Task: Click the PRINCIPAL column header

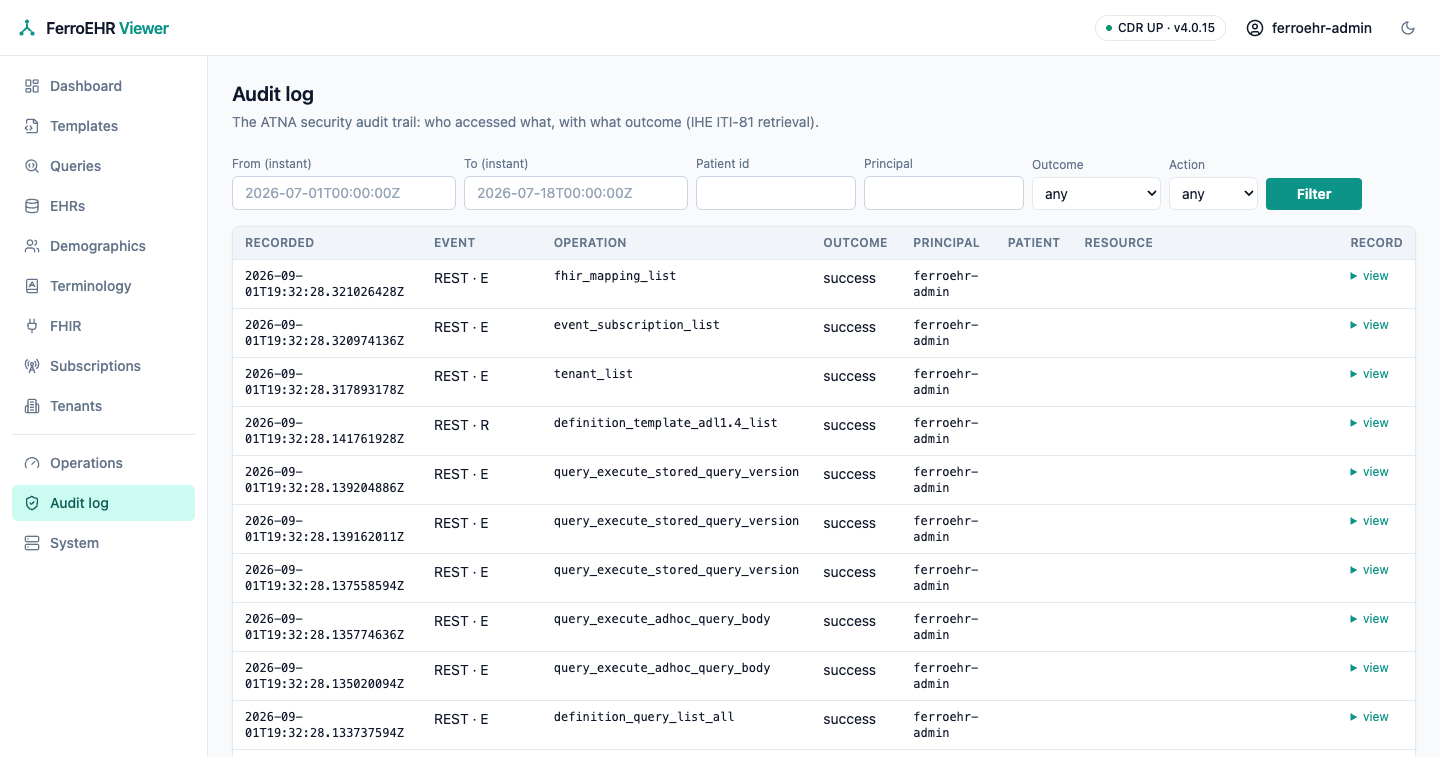Action: (946, 243)
